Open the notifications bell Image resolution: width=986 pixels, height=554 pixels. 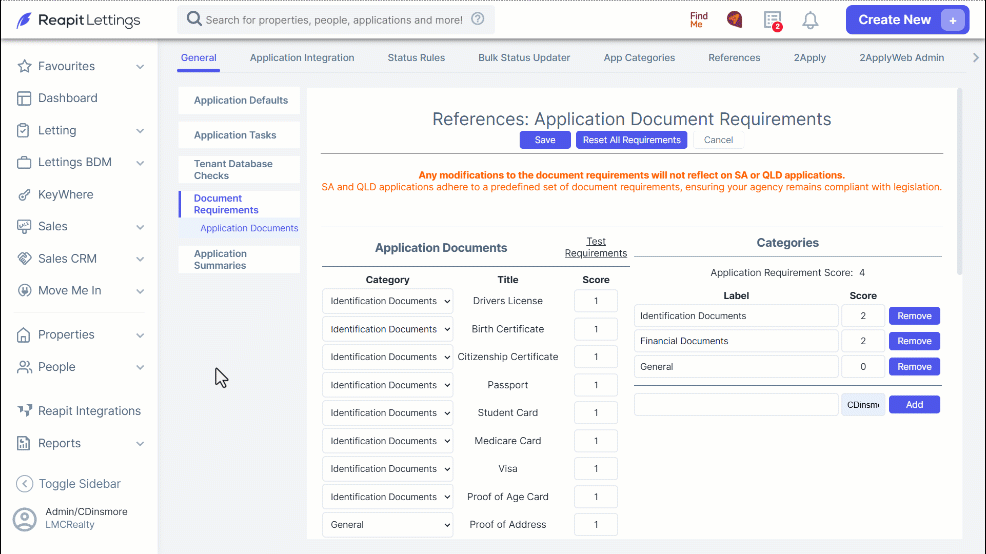tap(811, 20)
